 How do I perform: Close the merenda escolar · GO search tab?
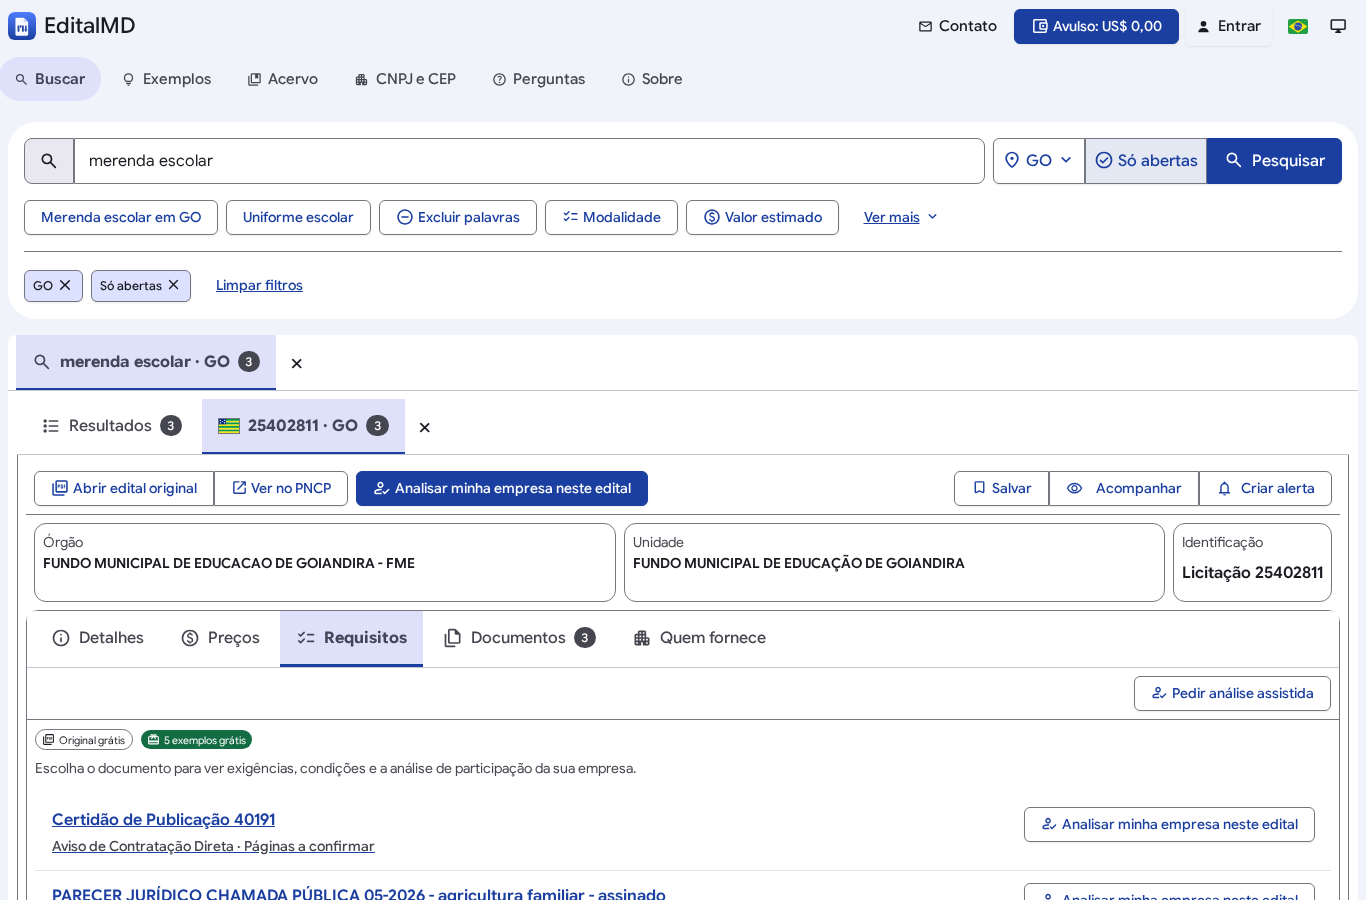pos(296,364)
